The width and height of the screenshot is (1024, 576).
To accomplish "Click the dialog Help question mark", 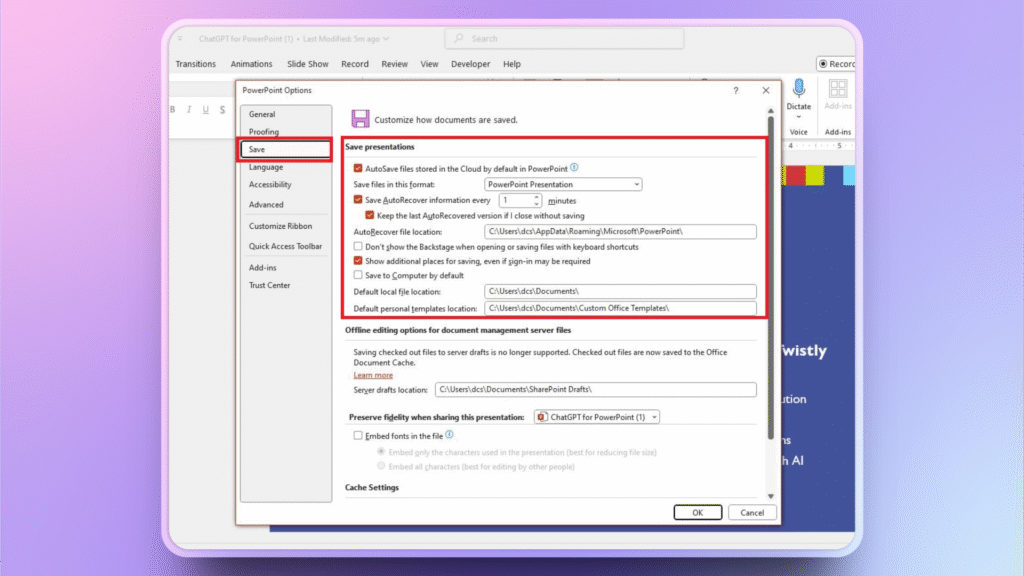I will tap(735, 90).
